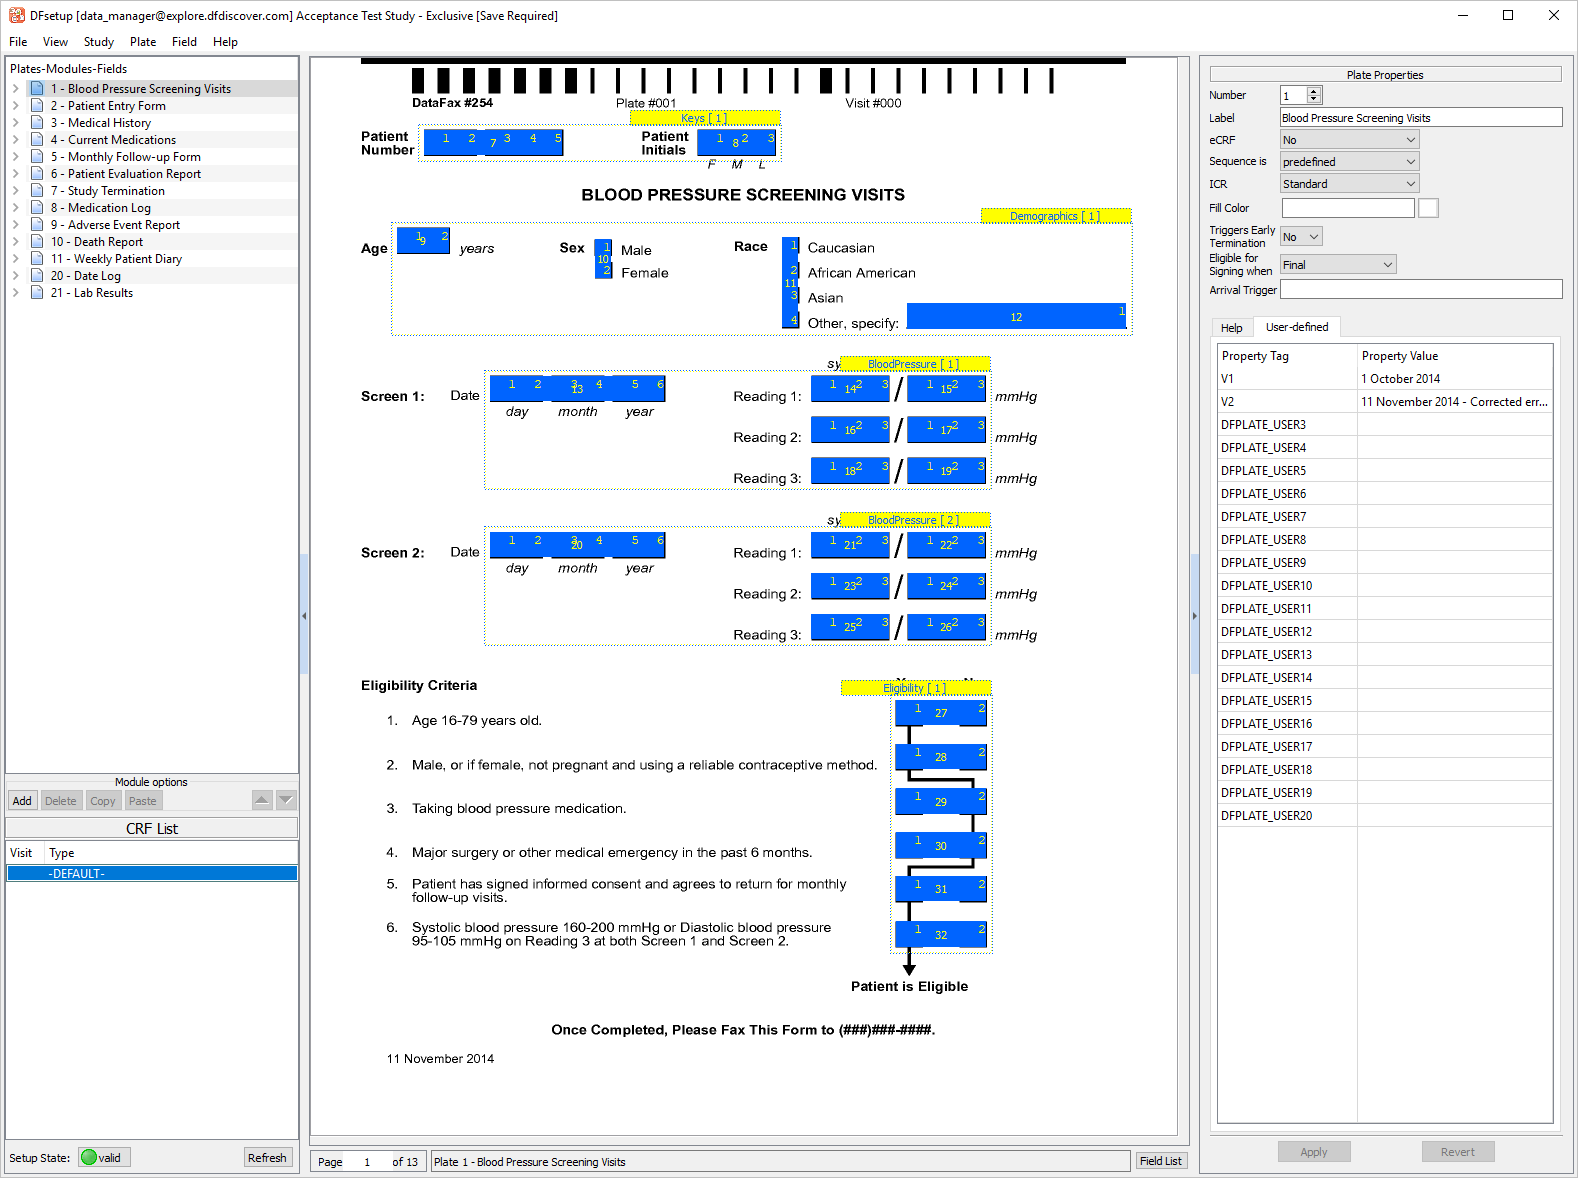Expand the Patient Entry Form tree node
Image resolution: width=1578 pixels, height=1178 pixels.
tap(16, 106)
